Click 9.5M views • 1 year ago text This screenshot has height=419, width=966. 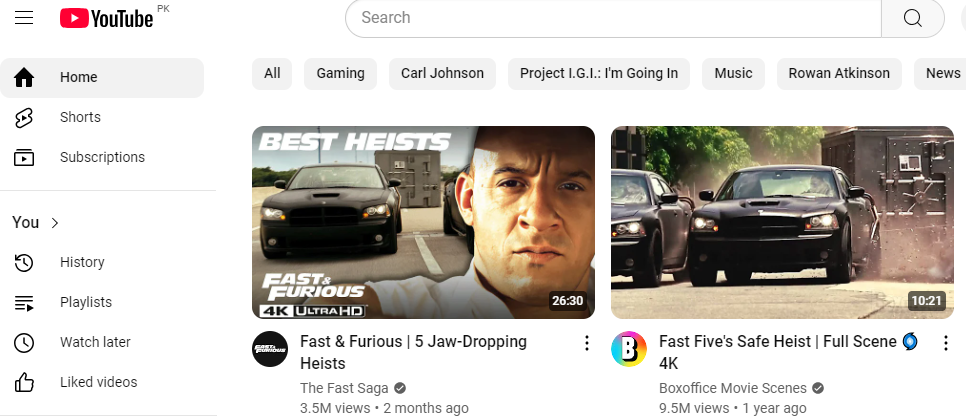point(733,408)
